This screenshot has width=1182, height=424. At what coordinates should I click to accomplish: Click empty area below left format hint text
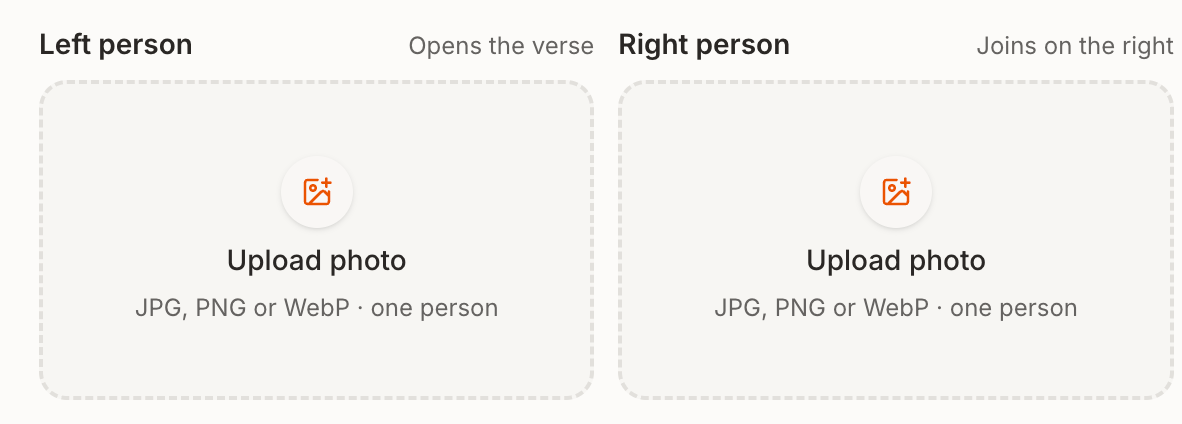coord(317,358)
